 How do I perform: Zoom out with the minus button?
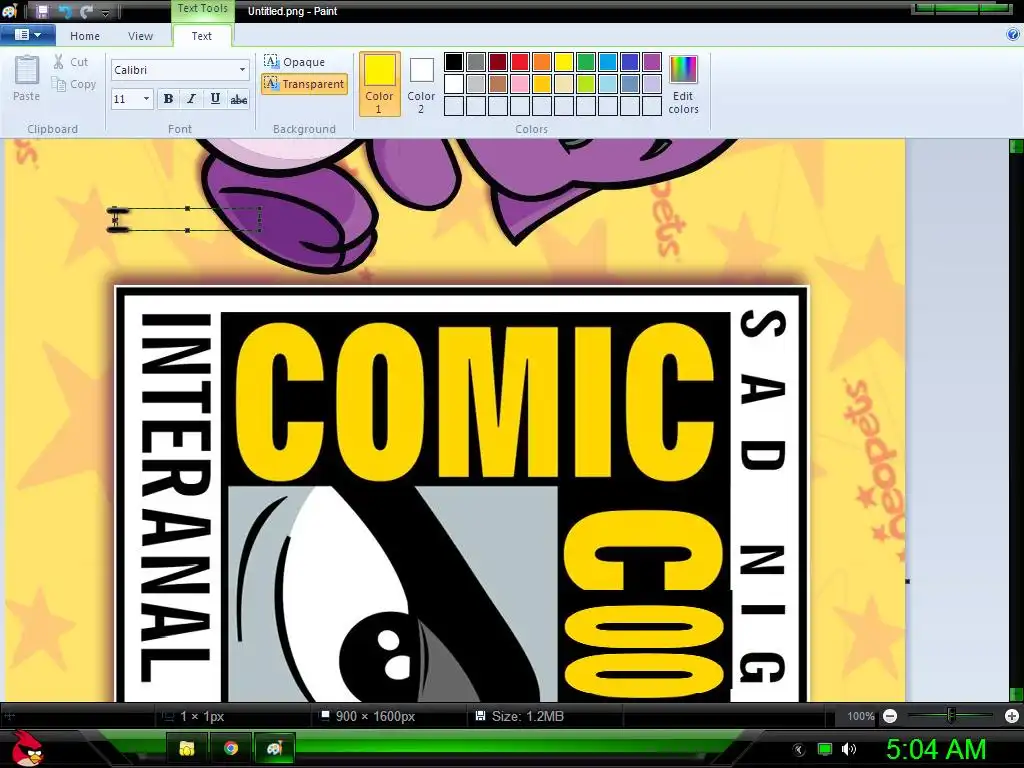click(889, 716)
